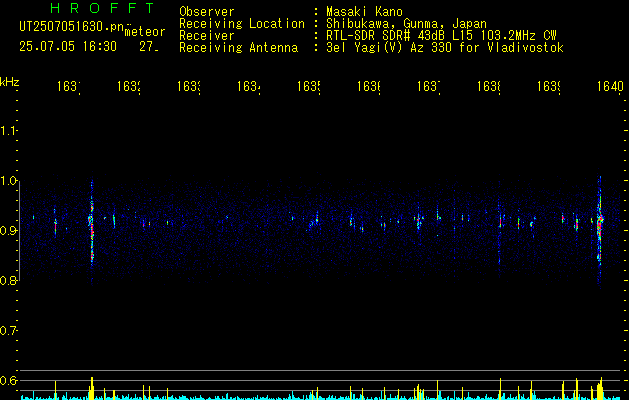Click the 1633 time axis label
The image size is (629, 400).
tap(189, 86)
